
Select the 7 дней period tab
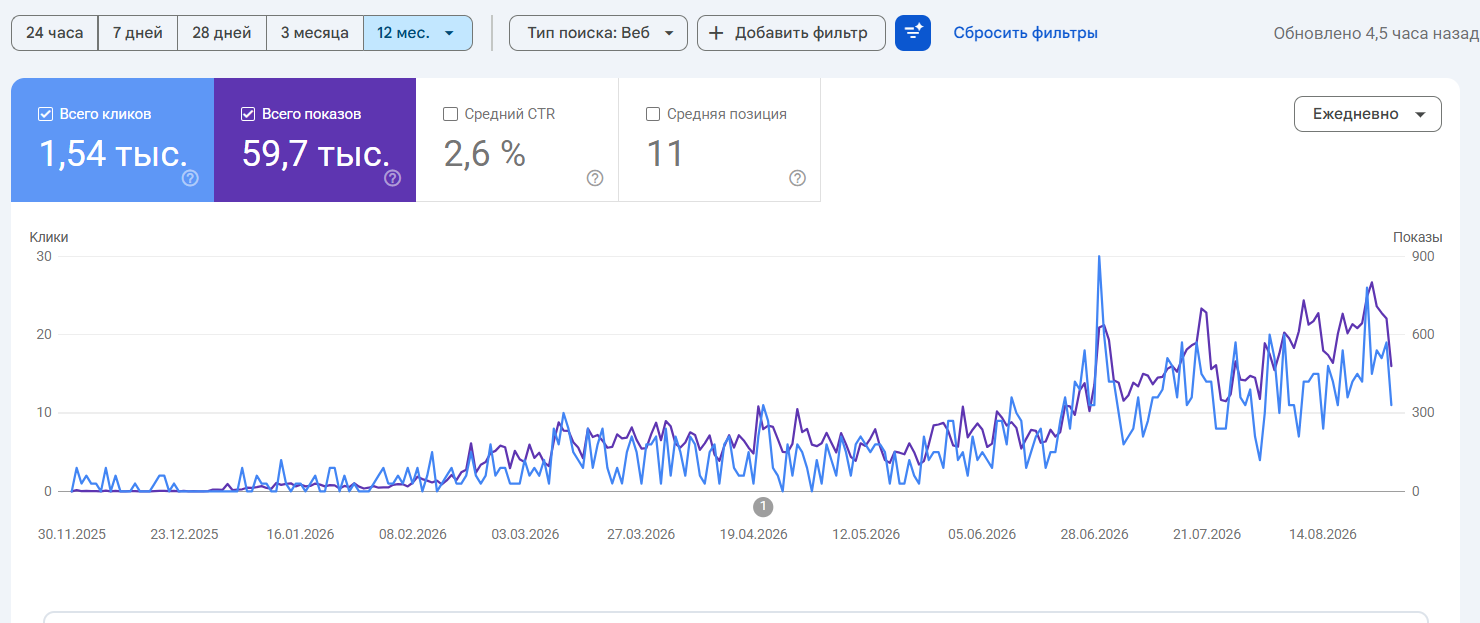[x=138, y=33]
